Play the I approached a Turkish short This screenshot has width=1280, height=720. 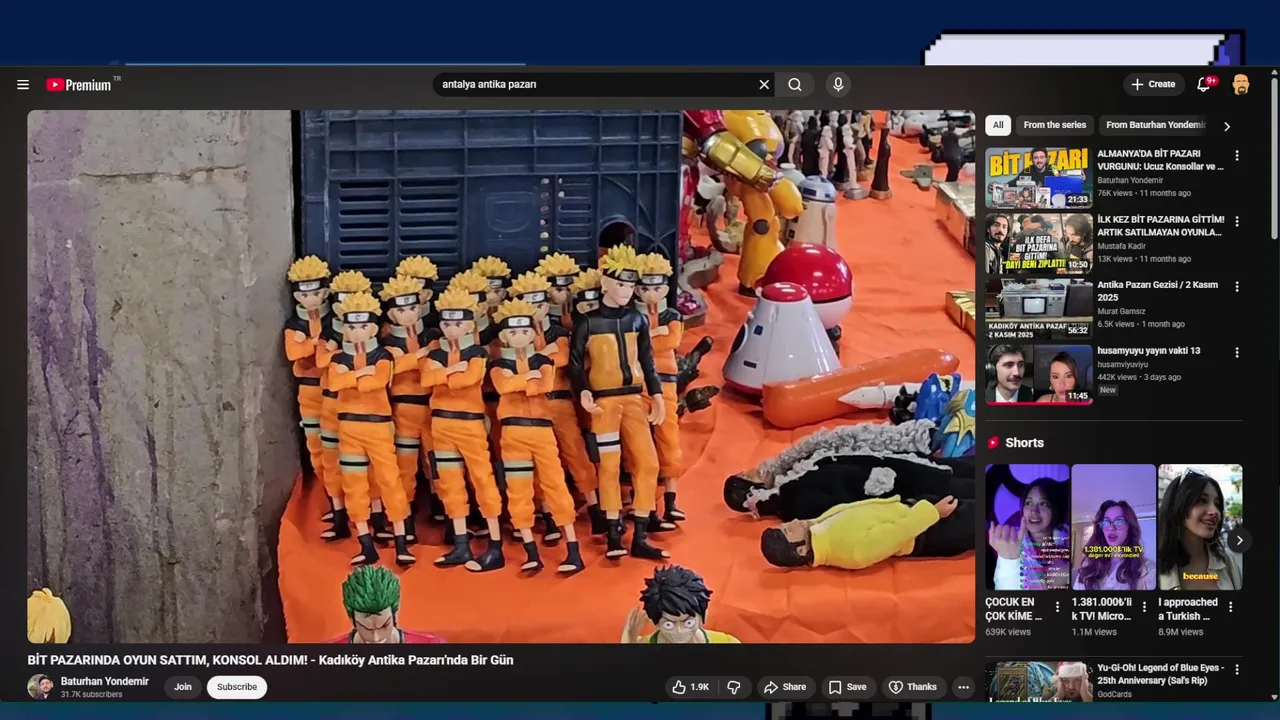pyautogui.click(x=1200, y=527)
